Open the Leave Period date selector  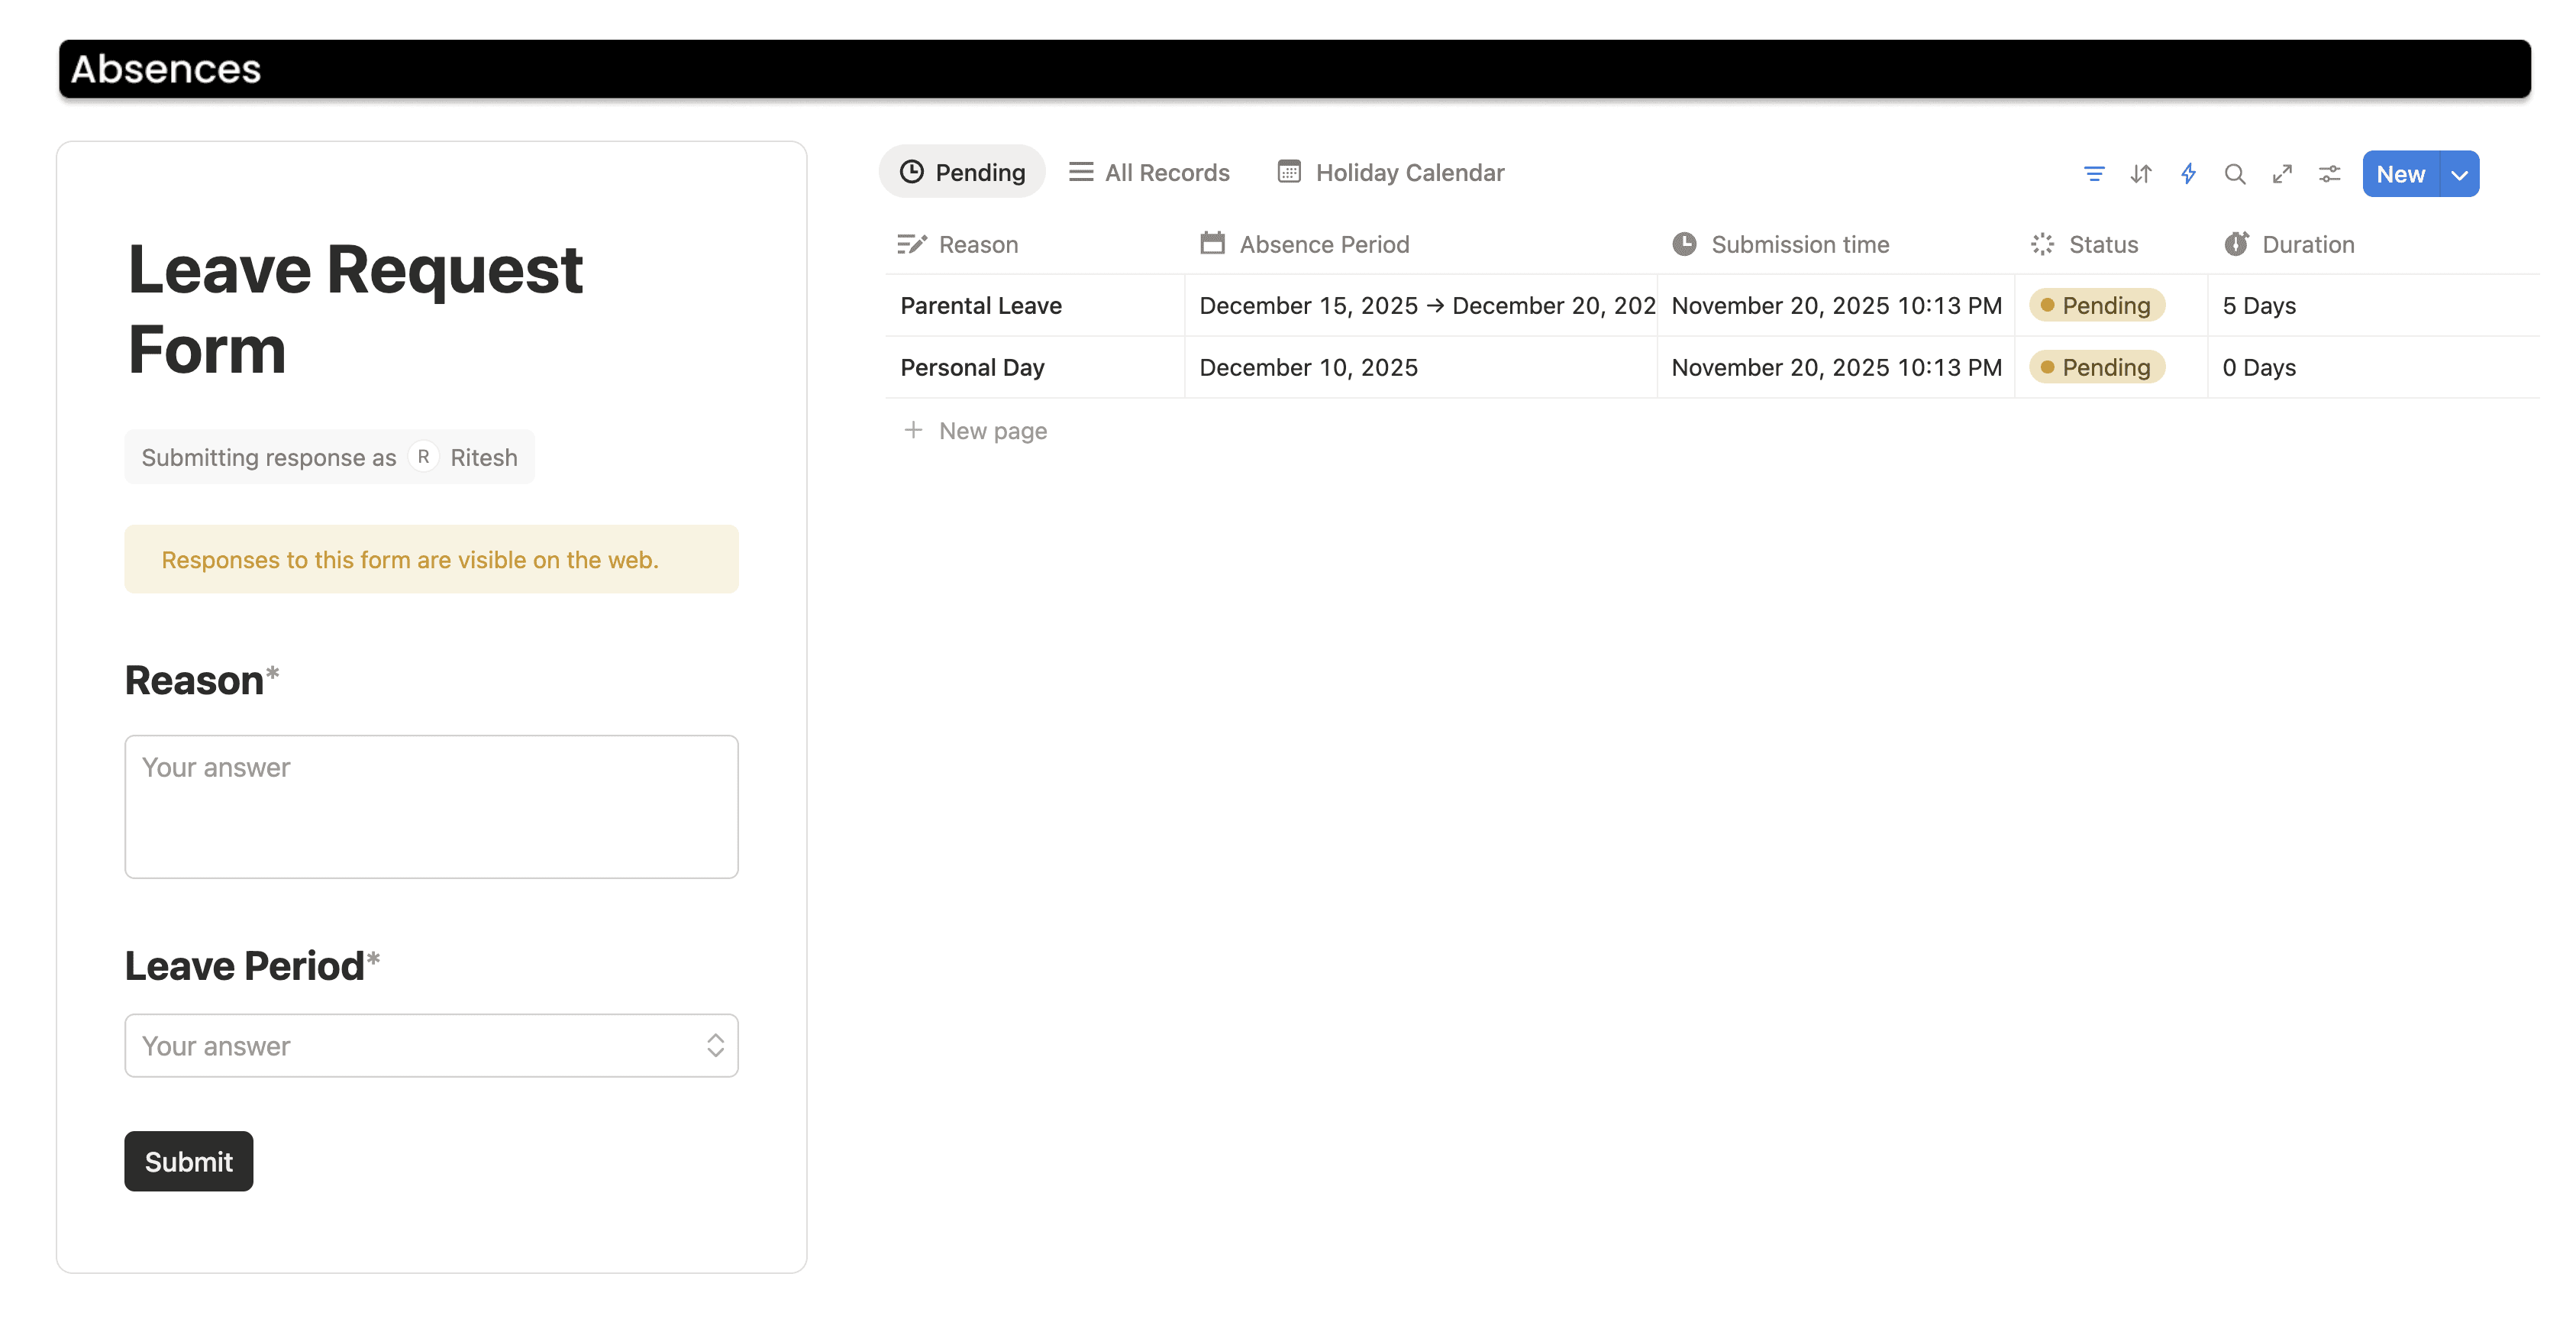point(431,1045)
